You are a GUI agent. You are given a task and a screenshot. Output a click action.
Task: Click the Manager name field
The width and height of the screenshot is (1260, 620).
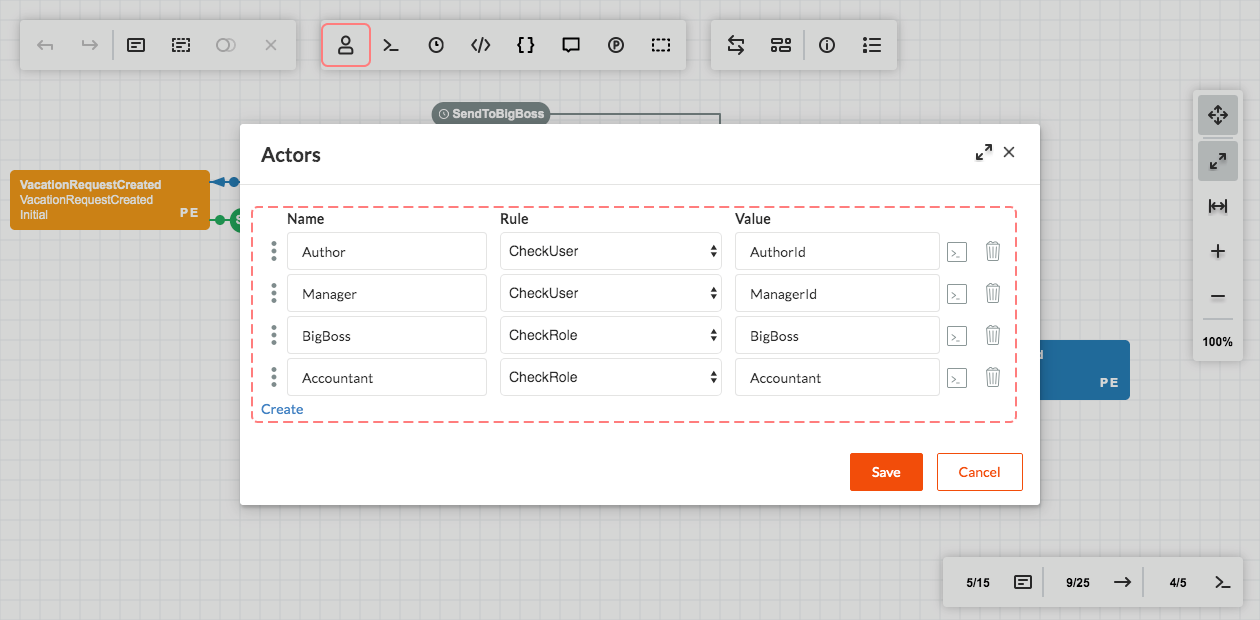coord(387,294)
